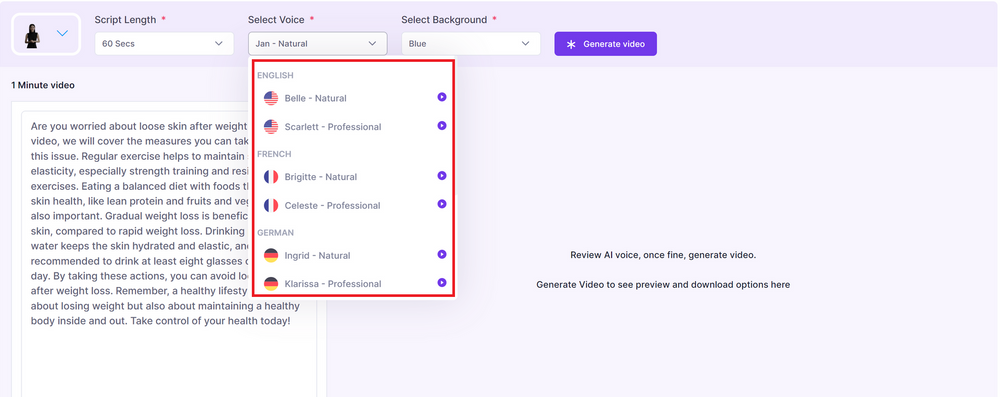Click the Generate video button
Image resolution: width=1000 pixels, height=397 pixels.
(x=605, y=44)
